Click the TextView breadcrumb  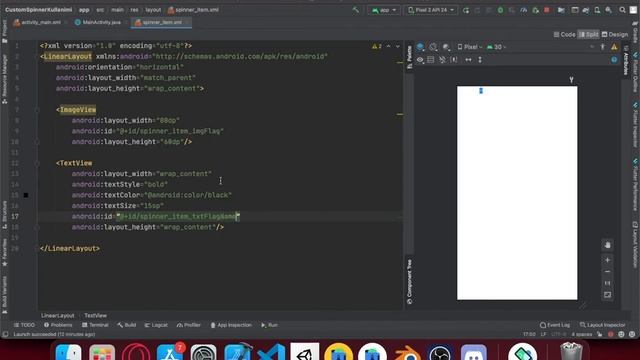[95, 316]
